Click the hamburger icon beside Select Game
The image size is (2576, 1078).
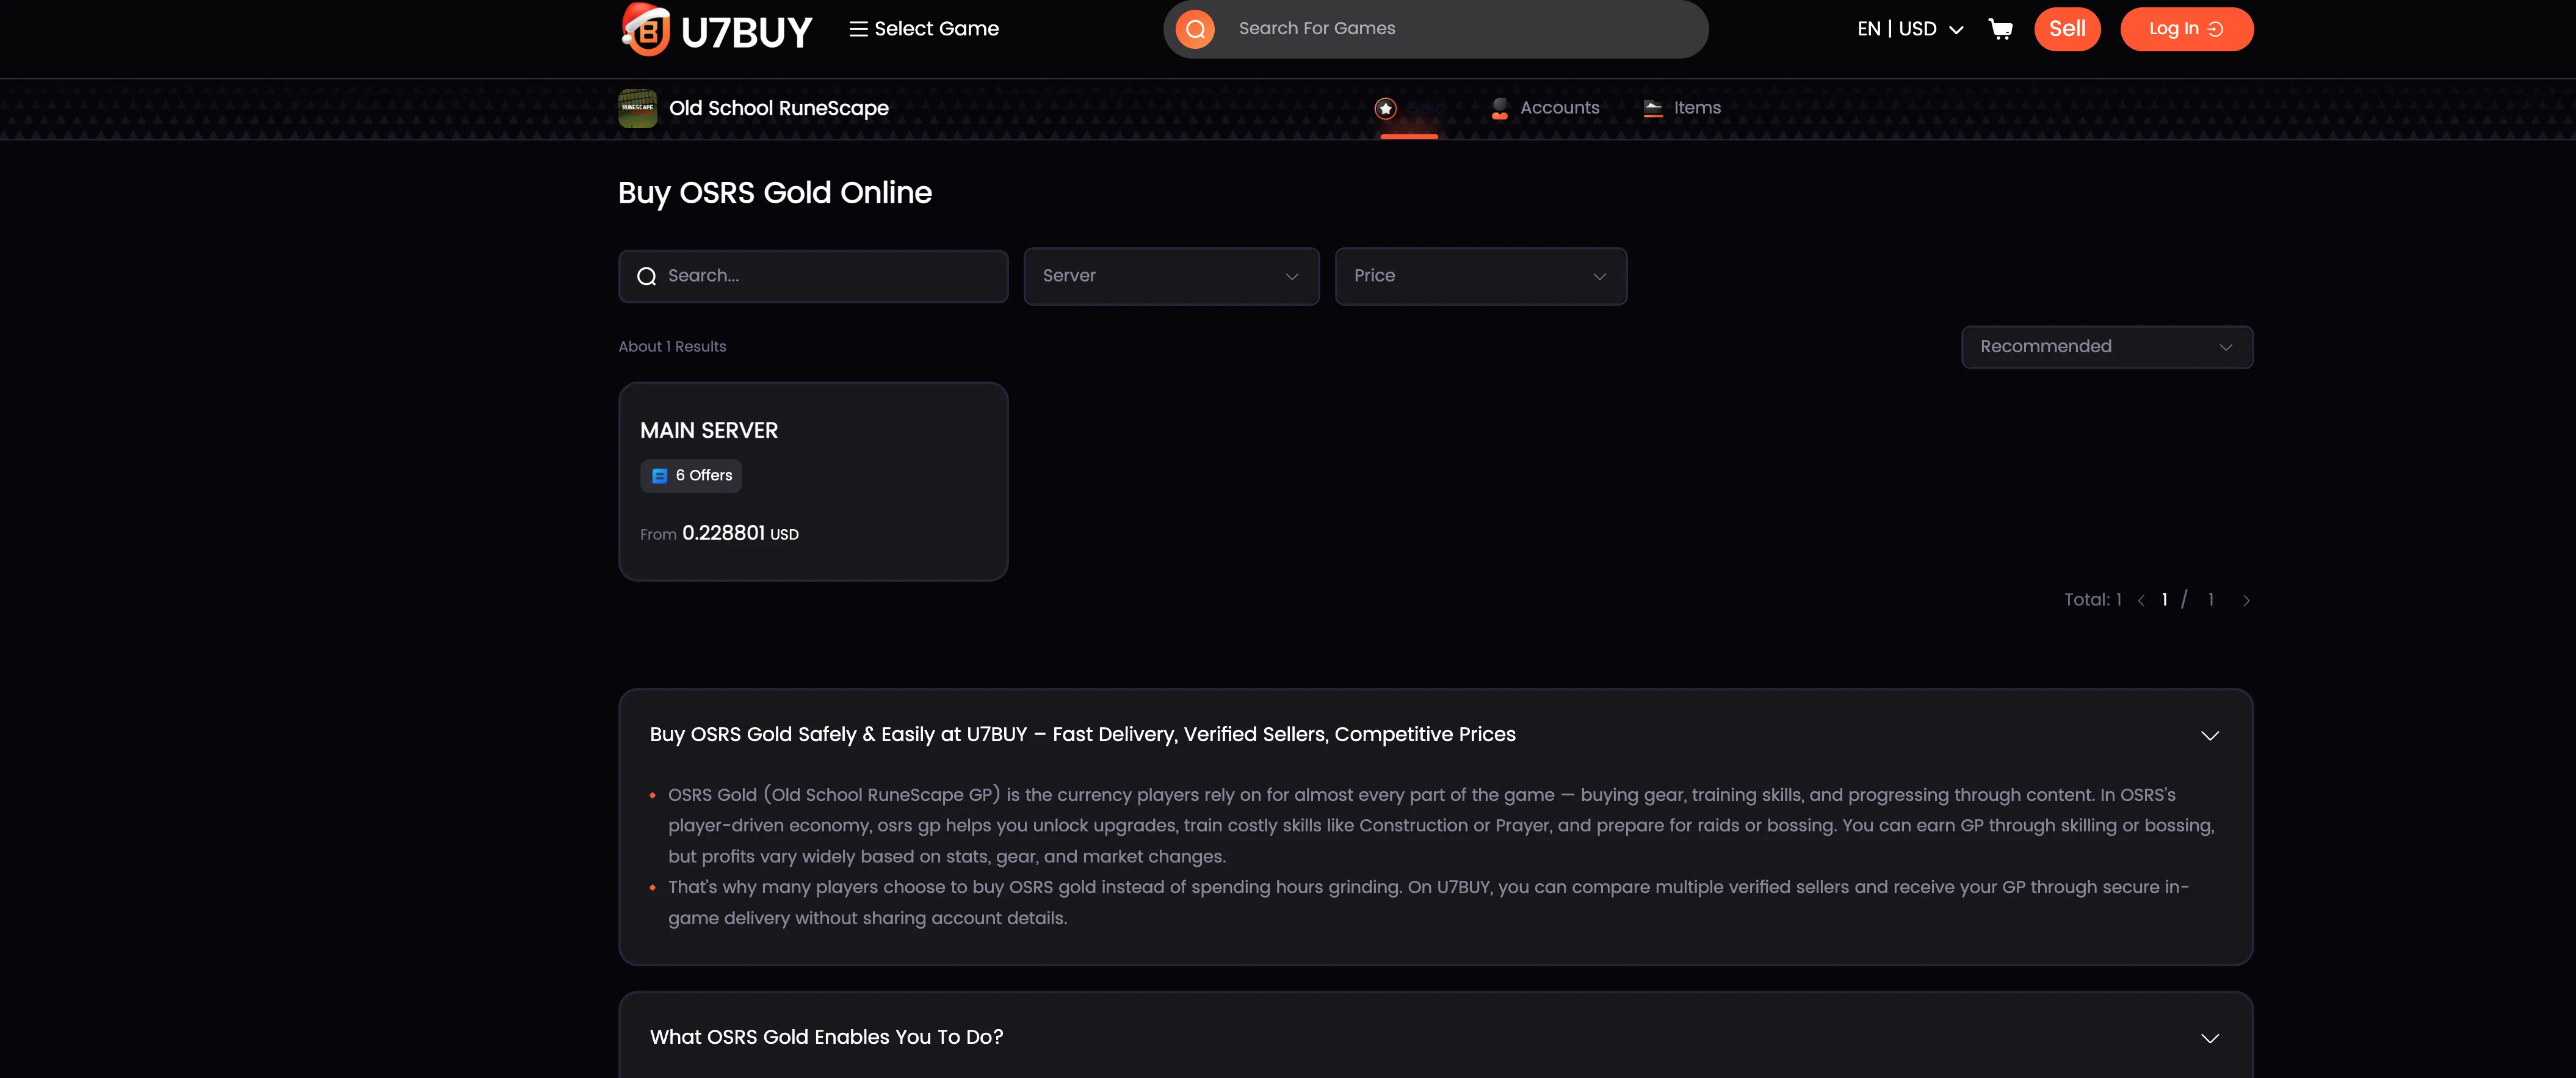click(858, 29)
